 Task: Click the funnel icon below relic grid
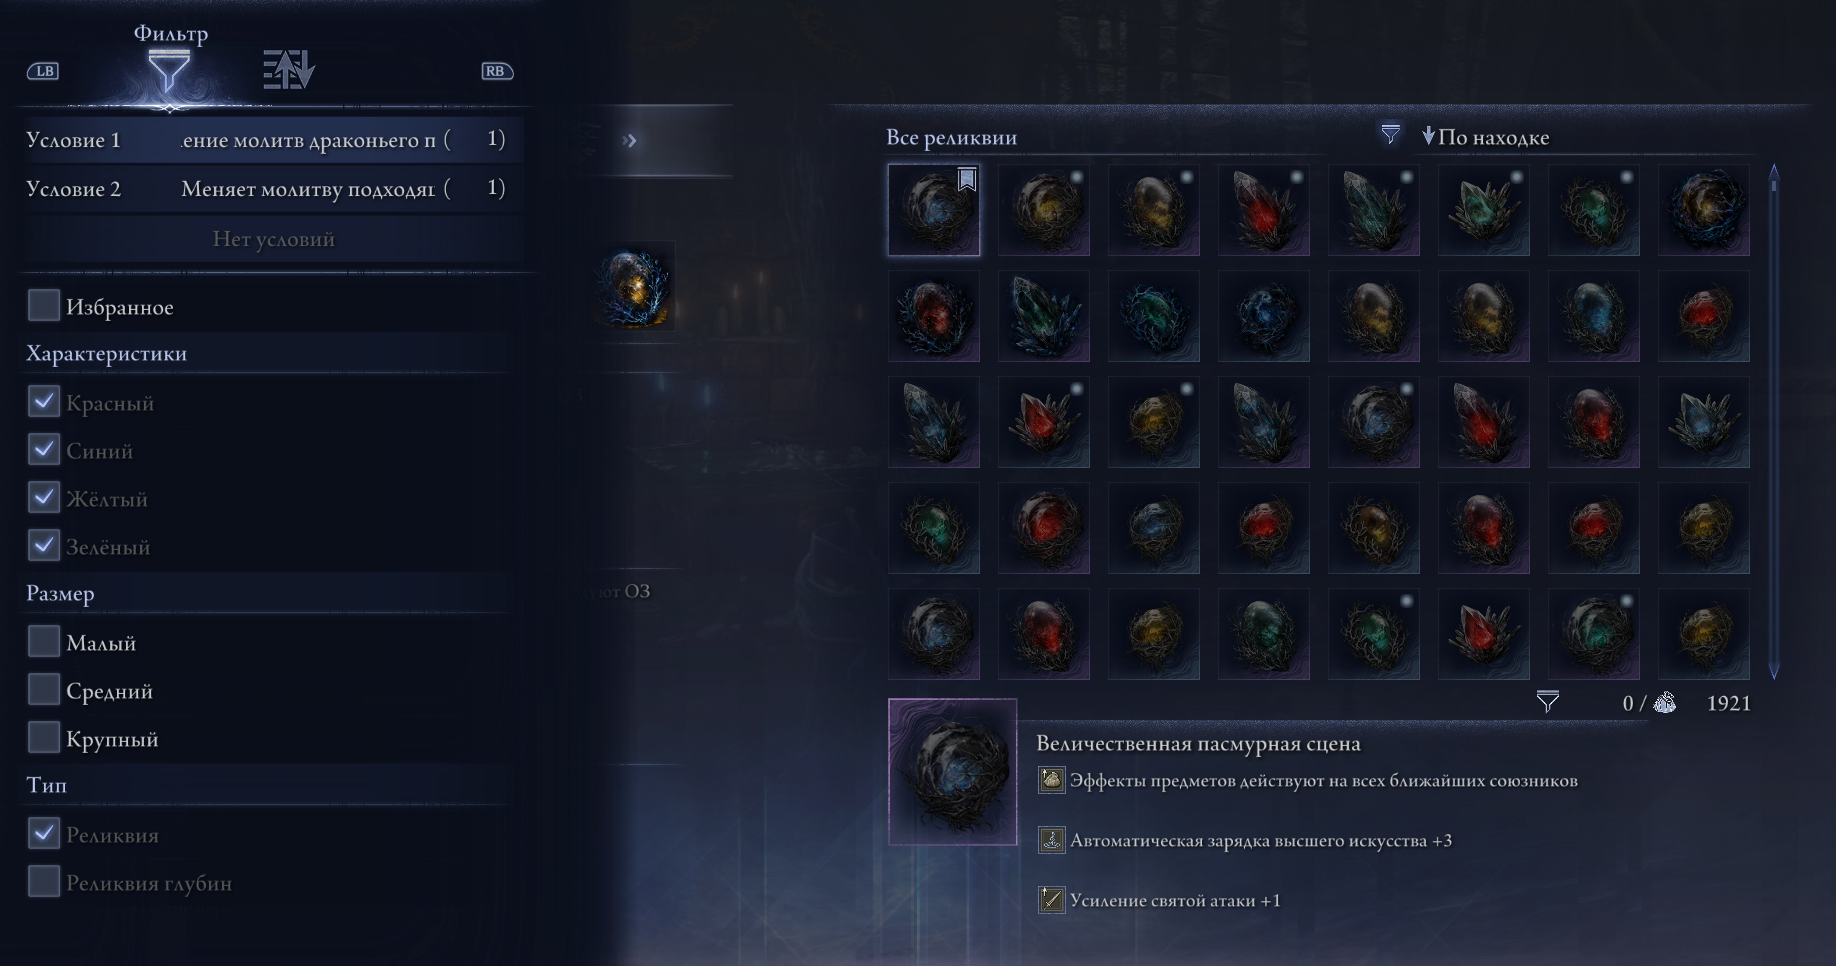click(x=1547, y=702)
